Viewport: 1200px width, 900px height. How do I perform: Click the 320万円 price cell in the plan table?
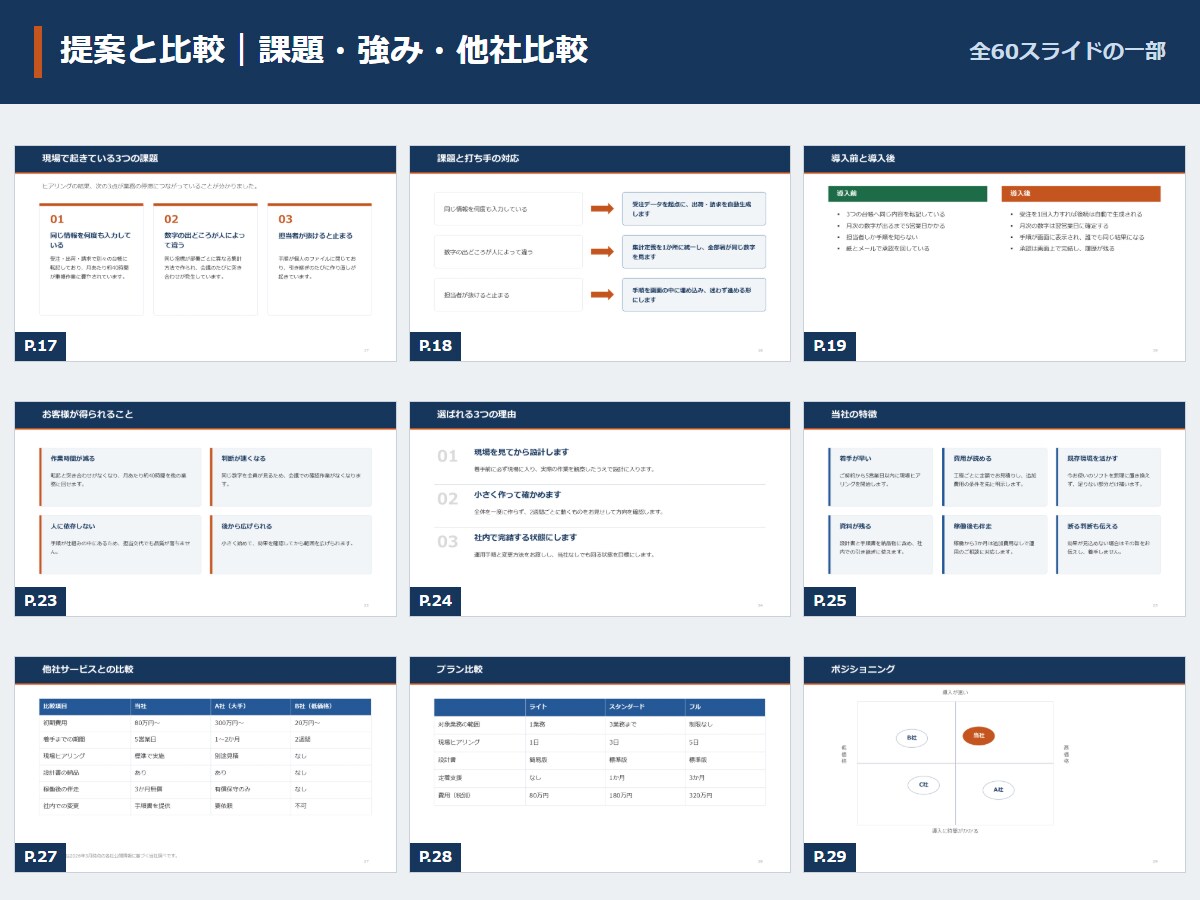725,796
